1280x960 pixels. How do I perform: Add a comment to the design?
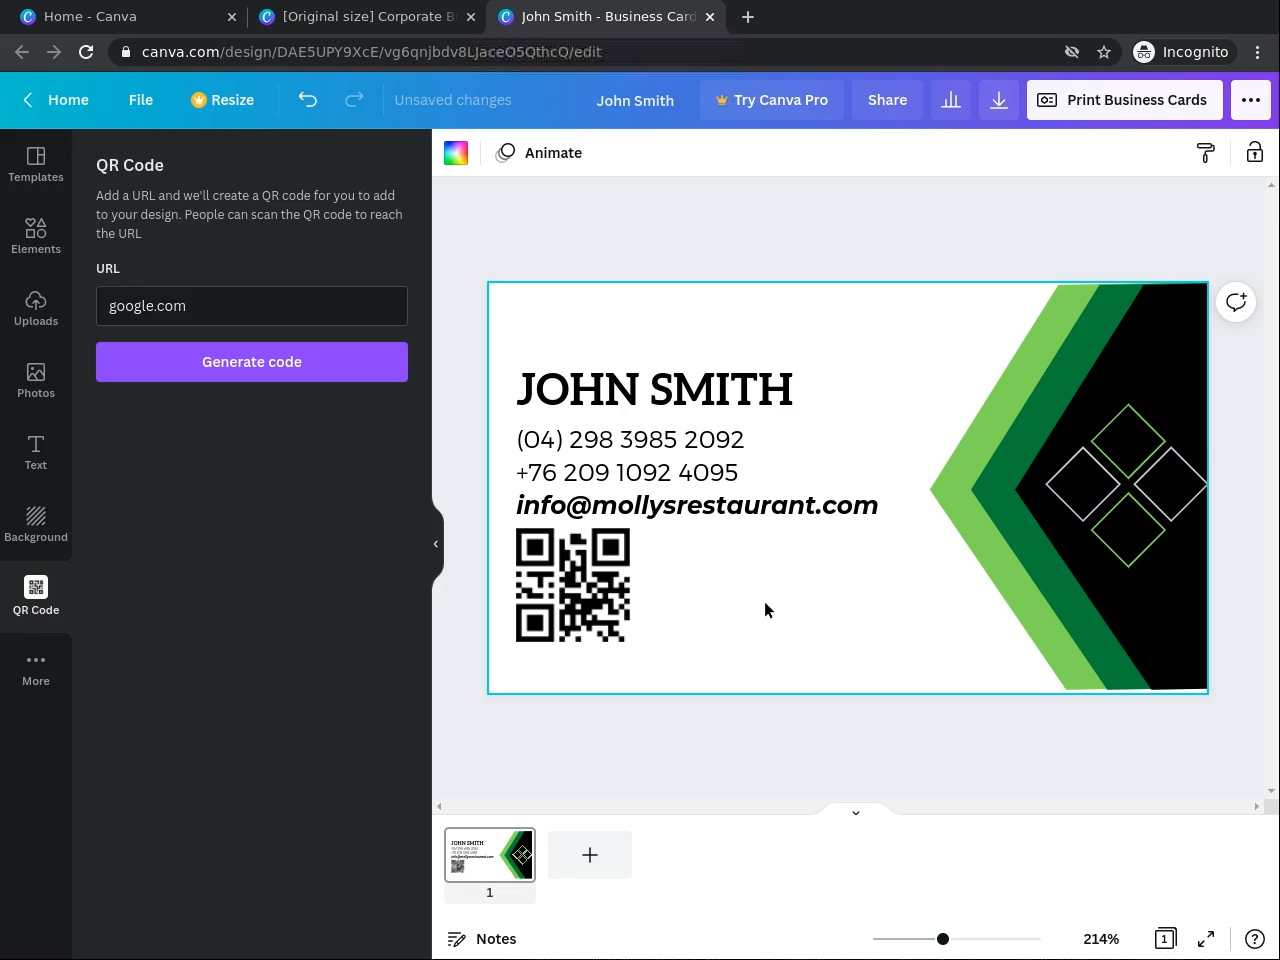1236,302
